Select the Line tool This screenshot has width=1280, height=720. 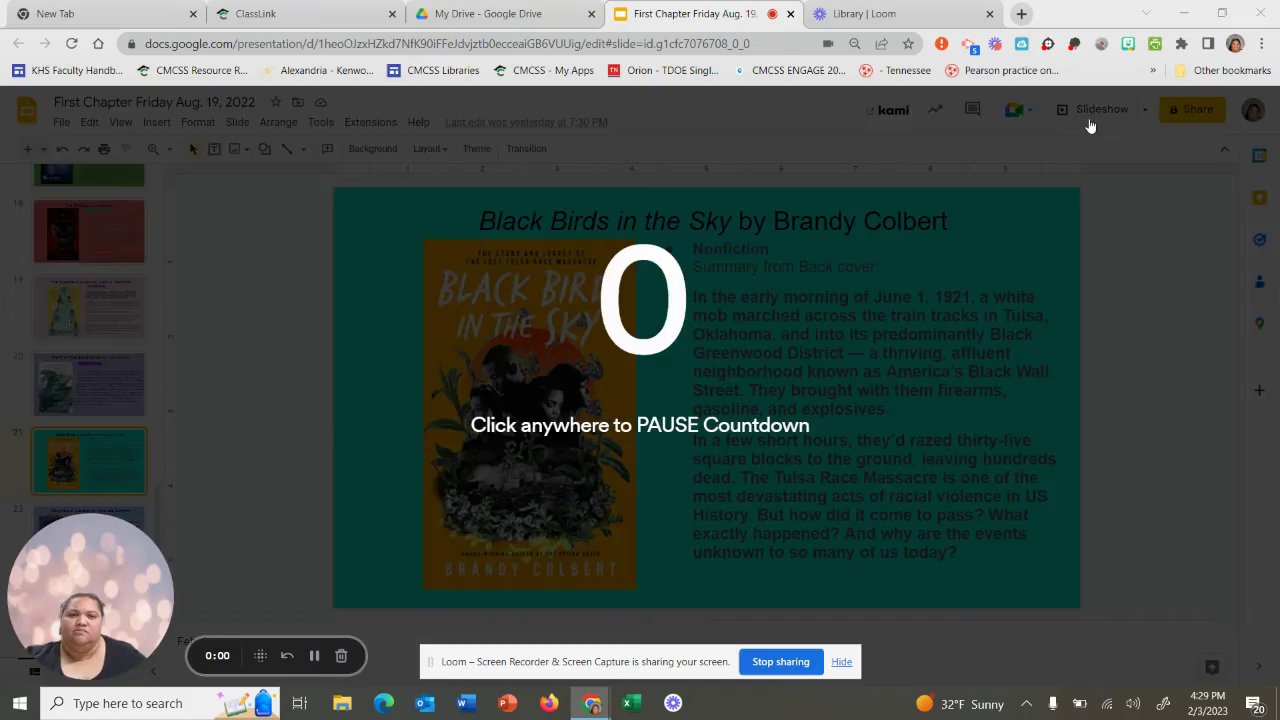click(286, 149)
